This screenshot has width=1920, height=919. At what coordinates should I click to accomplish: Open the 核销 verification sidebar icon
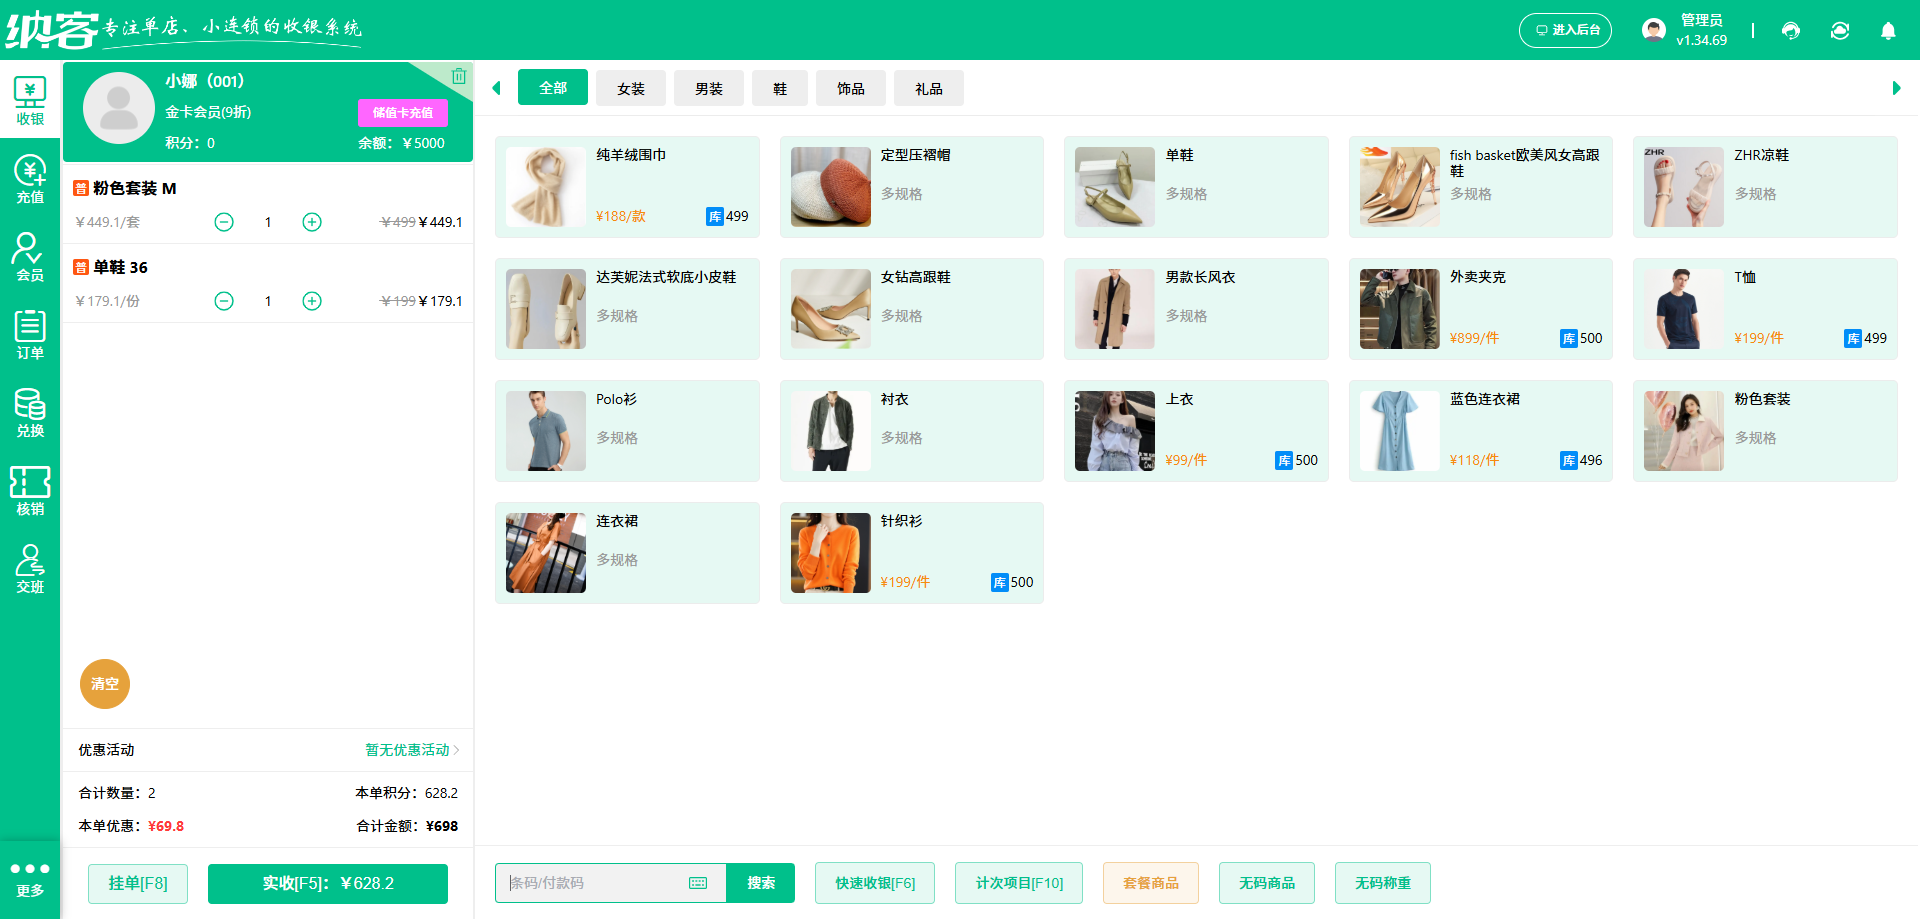coord(30,491)
